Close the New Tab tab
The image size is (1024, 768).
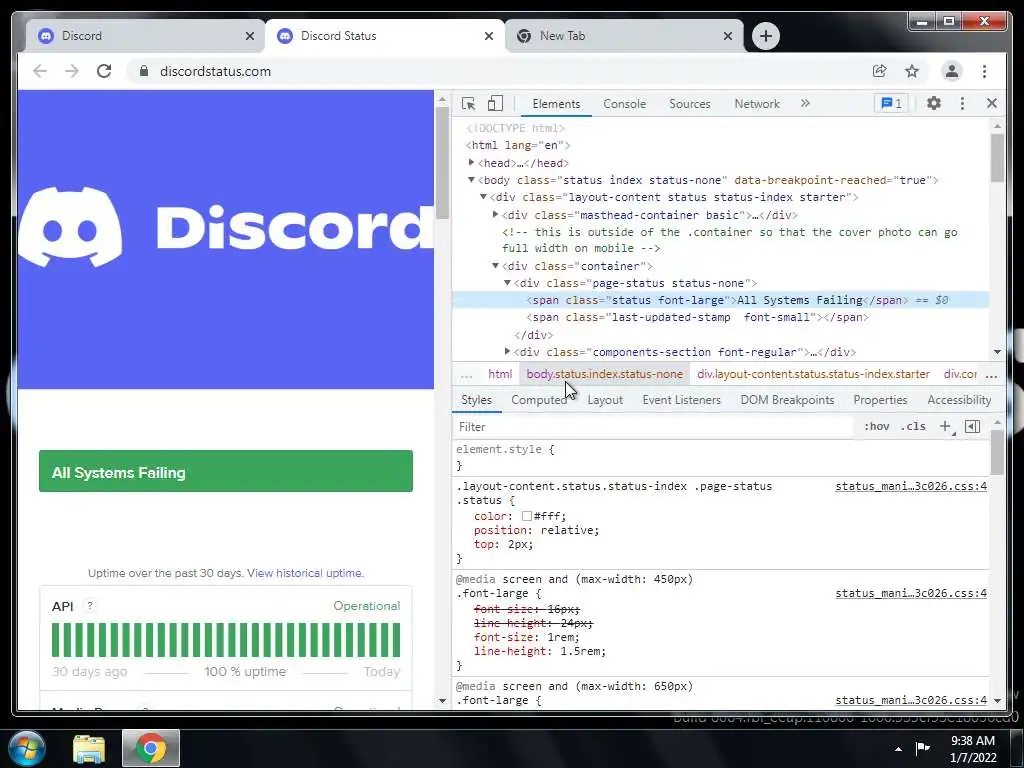tap(728, 36)
